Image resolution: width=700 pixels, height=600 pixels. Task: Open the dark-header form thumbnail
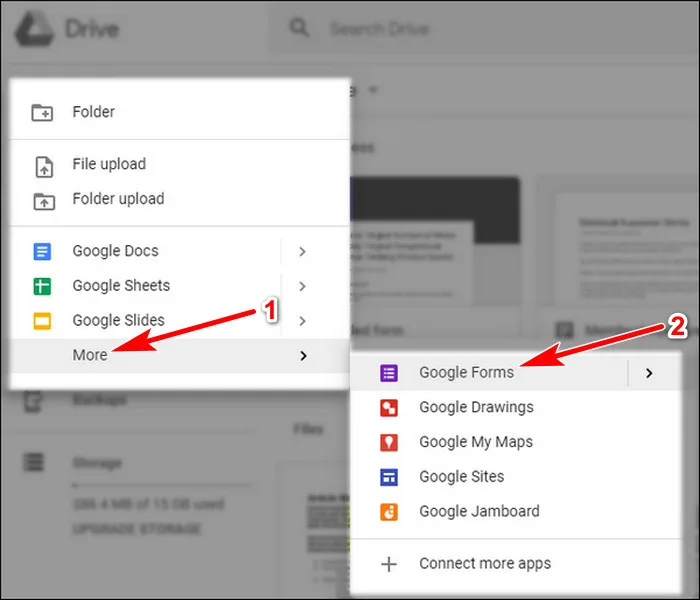point(435,241)
